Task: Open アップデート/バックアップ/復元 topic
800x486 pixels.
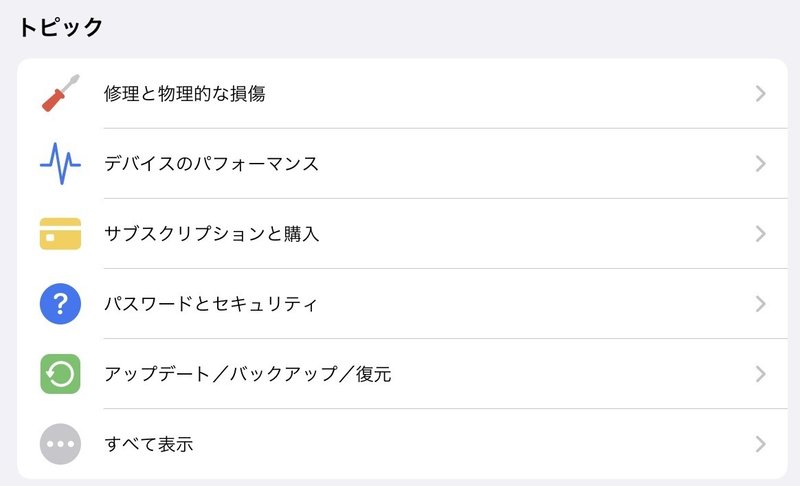Action: pos(403,374)
